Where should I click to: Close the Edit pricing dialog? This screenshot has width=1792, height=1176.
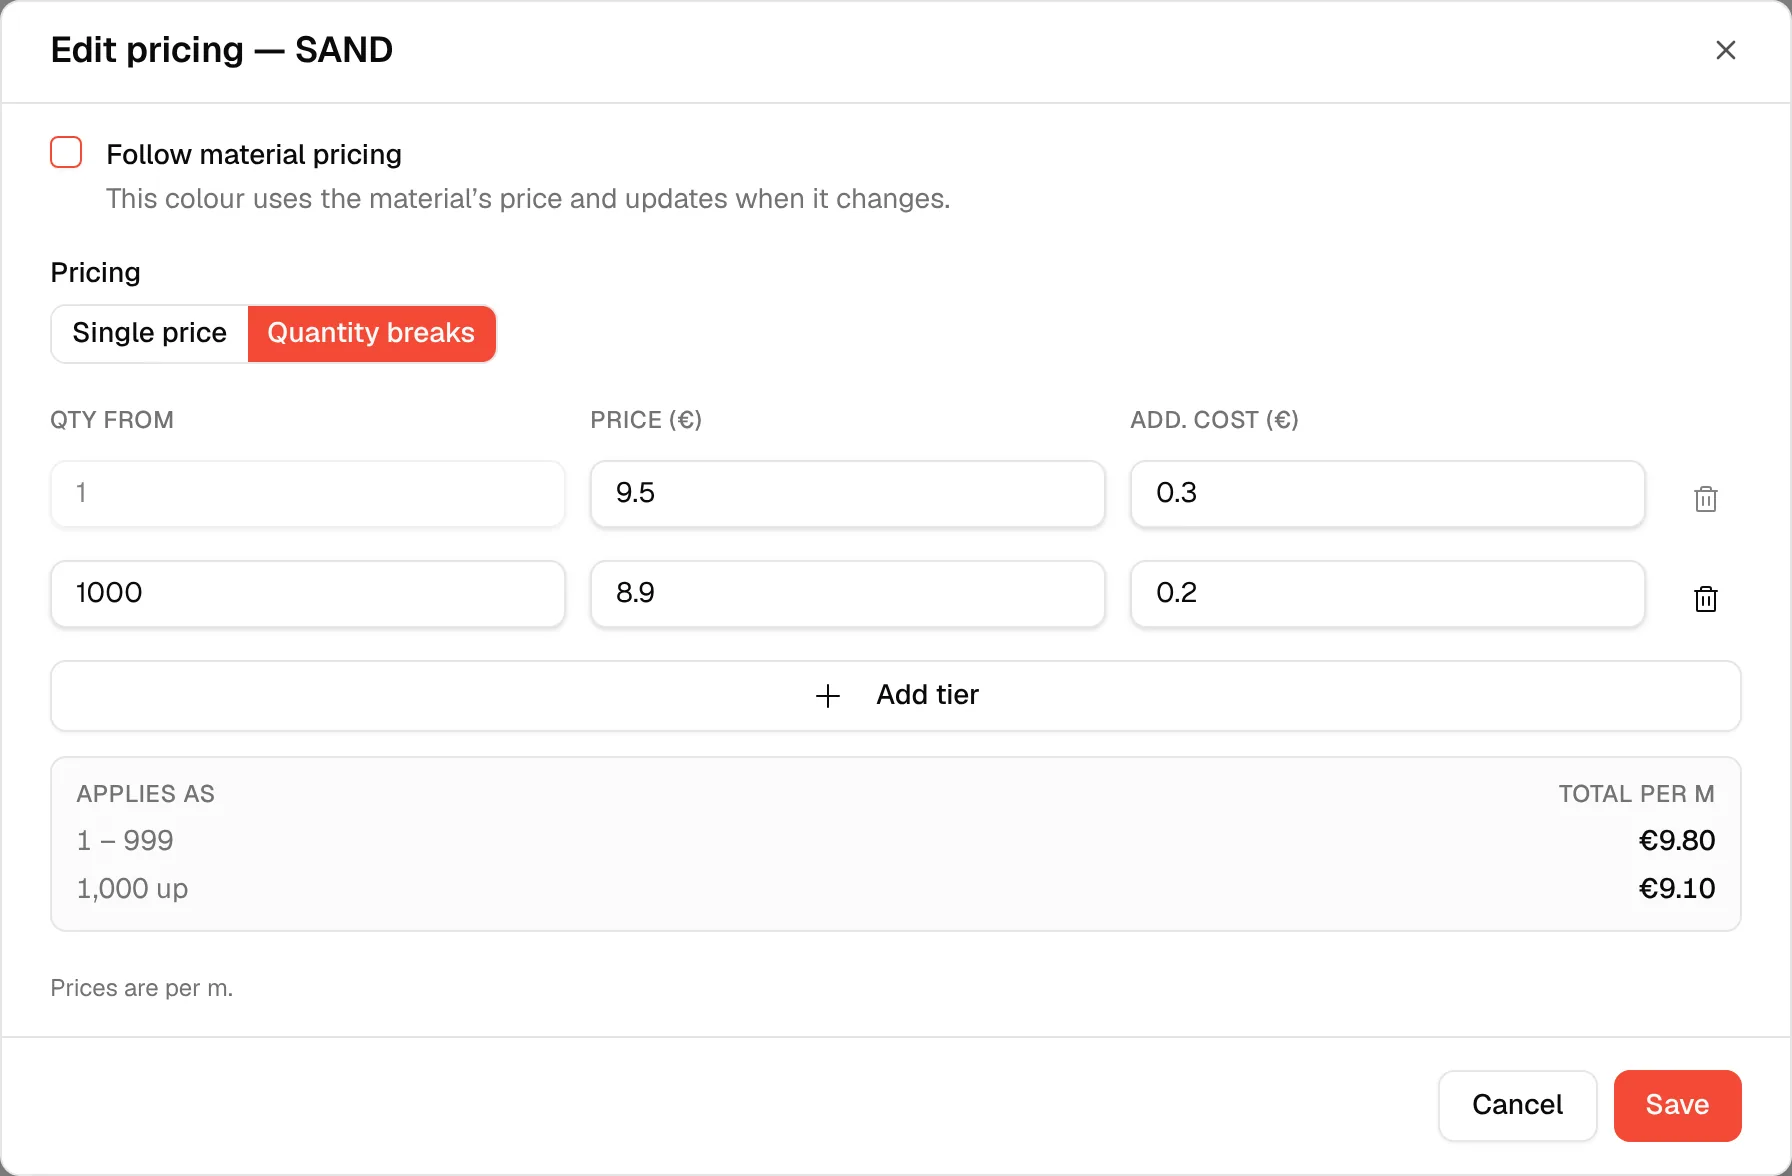coord(1725,50)
